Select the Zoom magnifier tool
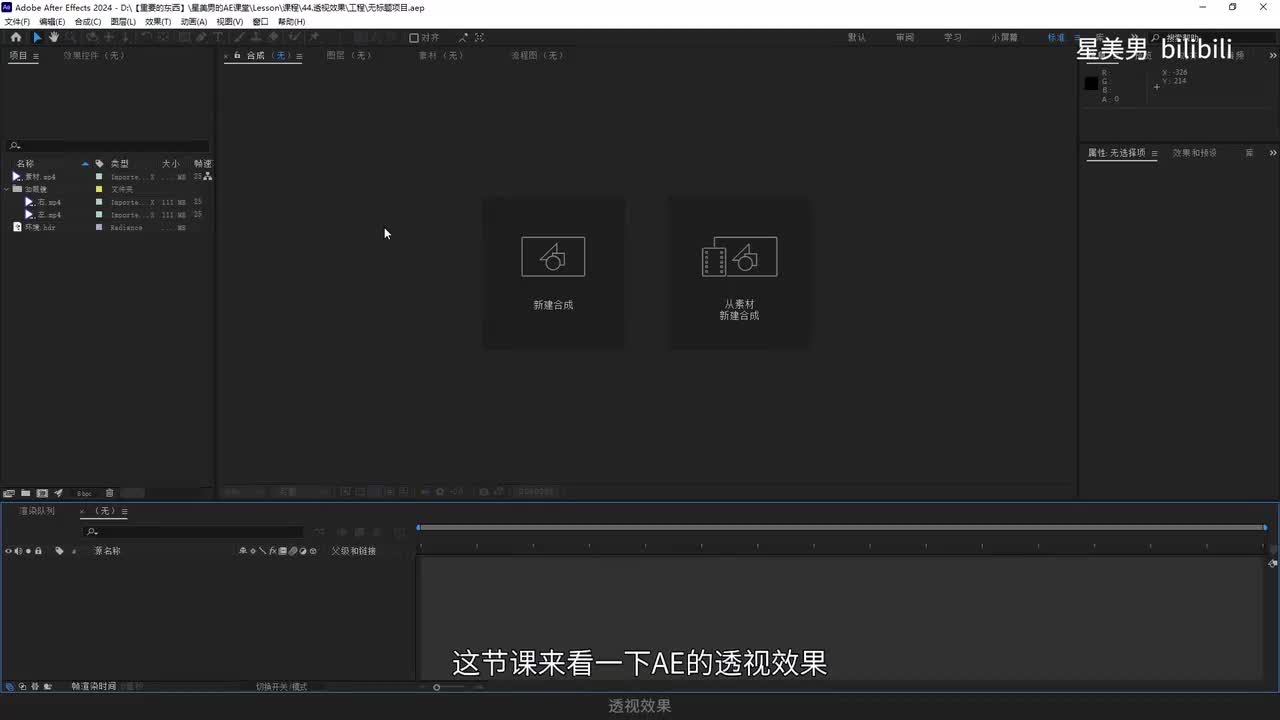The image size is (1280, 720). 70,37
